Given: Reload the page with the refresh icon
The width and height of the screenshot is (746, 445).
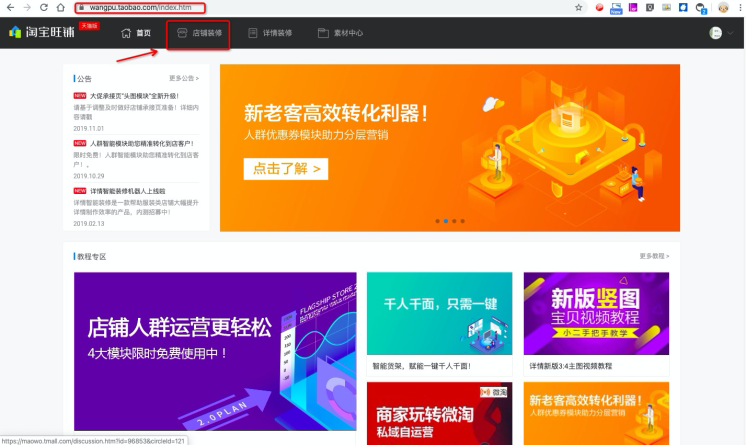Looking at the screenshot, I should [x=44, y=8].
